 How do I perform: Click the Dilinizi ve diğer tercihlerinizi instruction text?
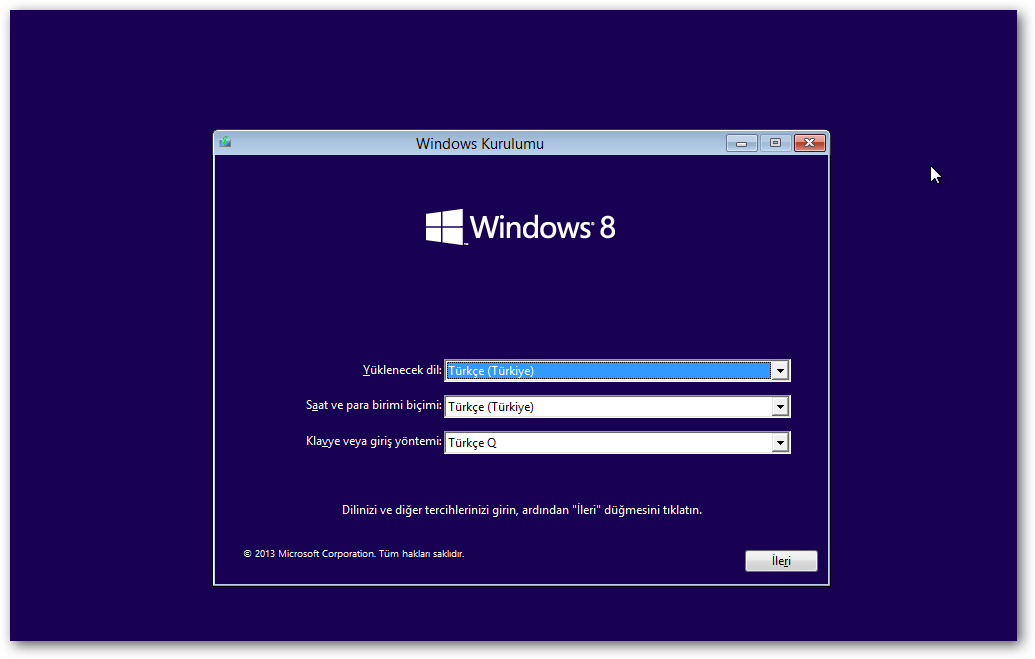[x=521, y=510]
